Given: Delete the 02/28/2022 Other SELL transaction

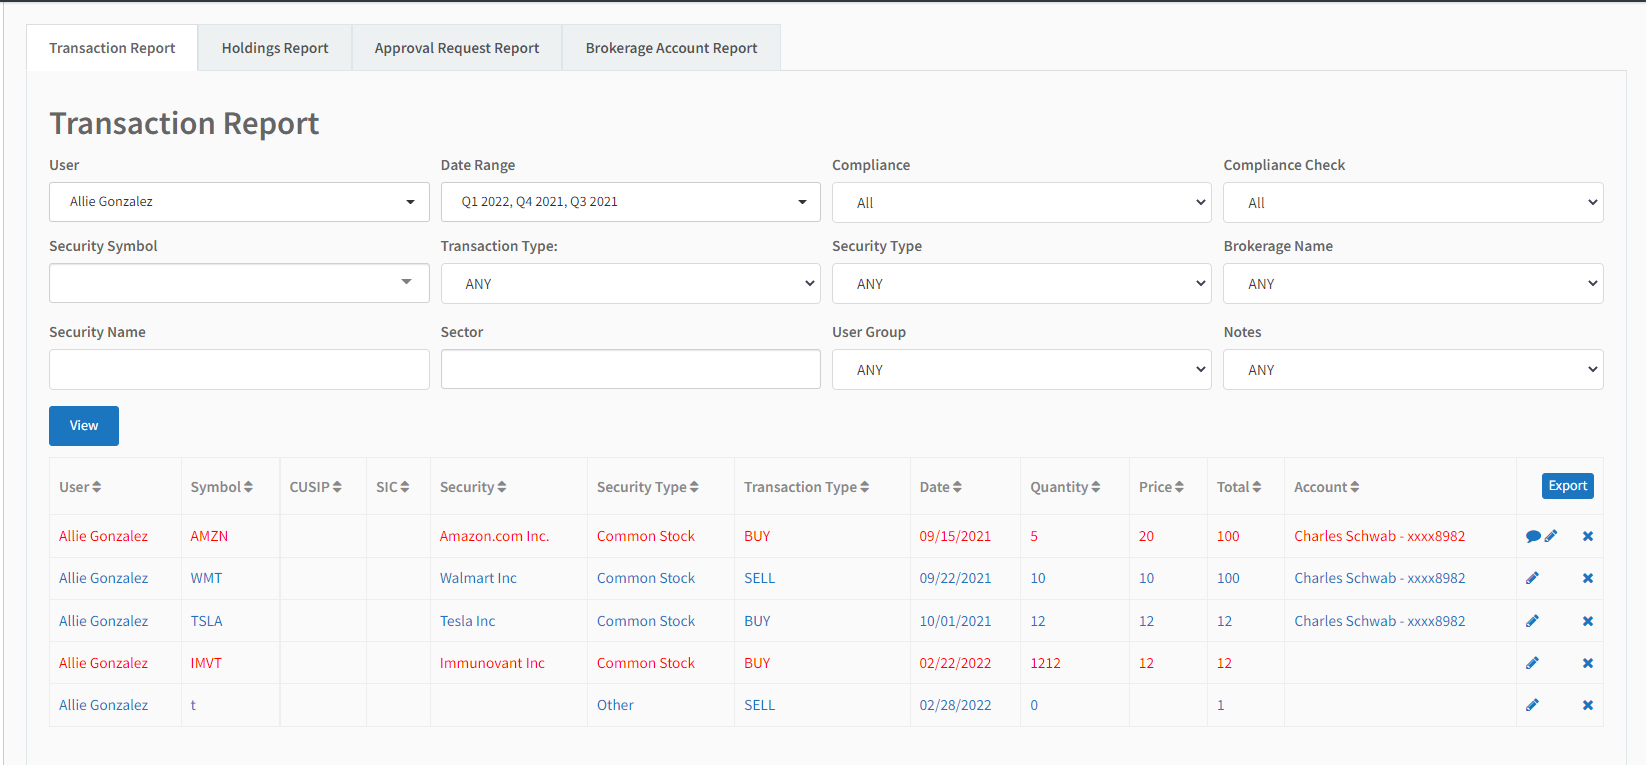Looking at the screenshot, I should [x=1588, y=705].
